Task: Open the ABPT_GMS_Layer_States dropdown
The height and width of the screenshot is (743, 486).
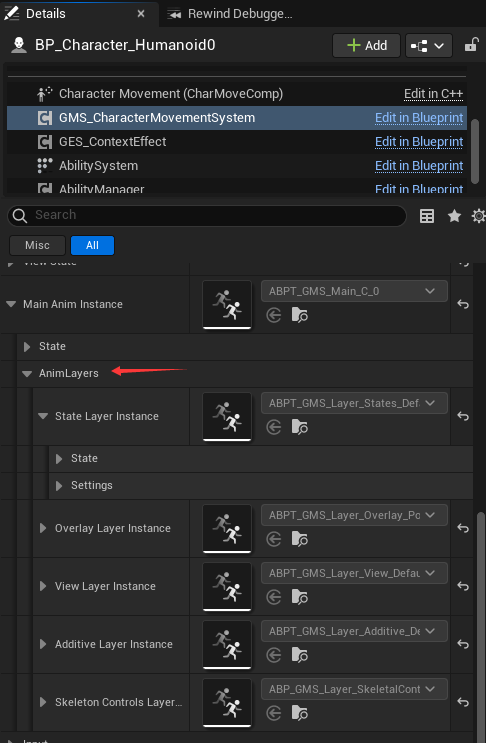Action: coord(354,403)
